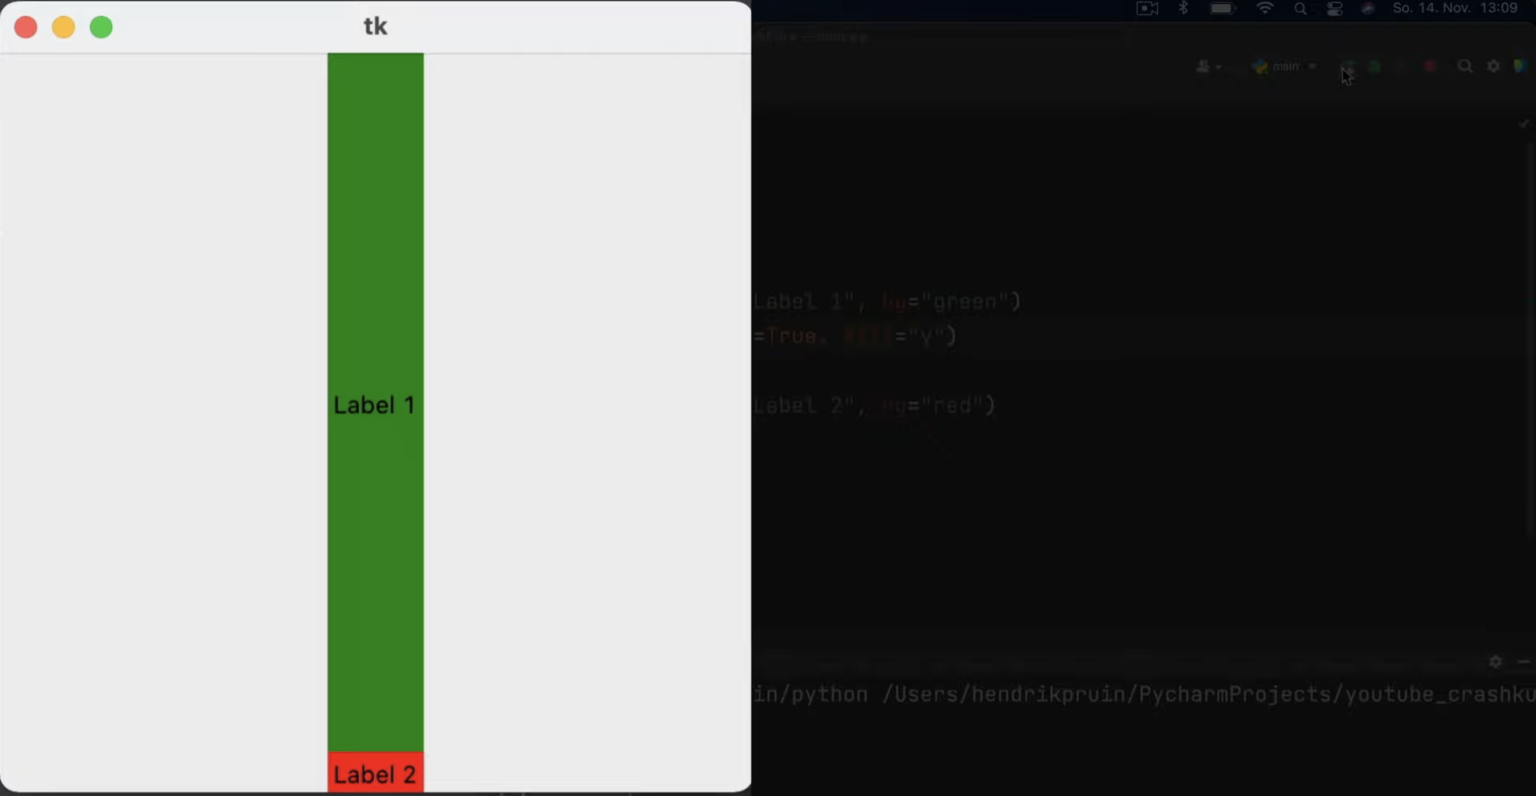The image size is (1536, 796).
Task: Open Control Center in the menu bar
Action: [1334, 8]
